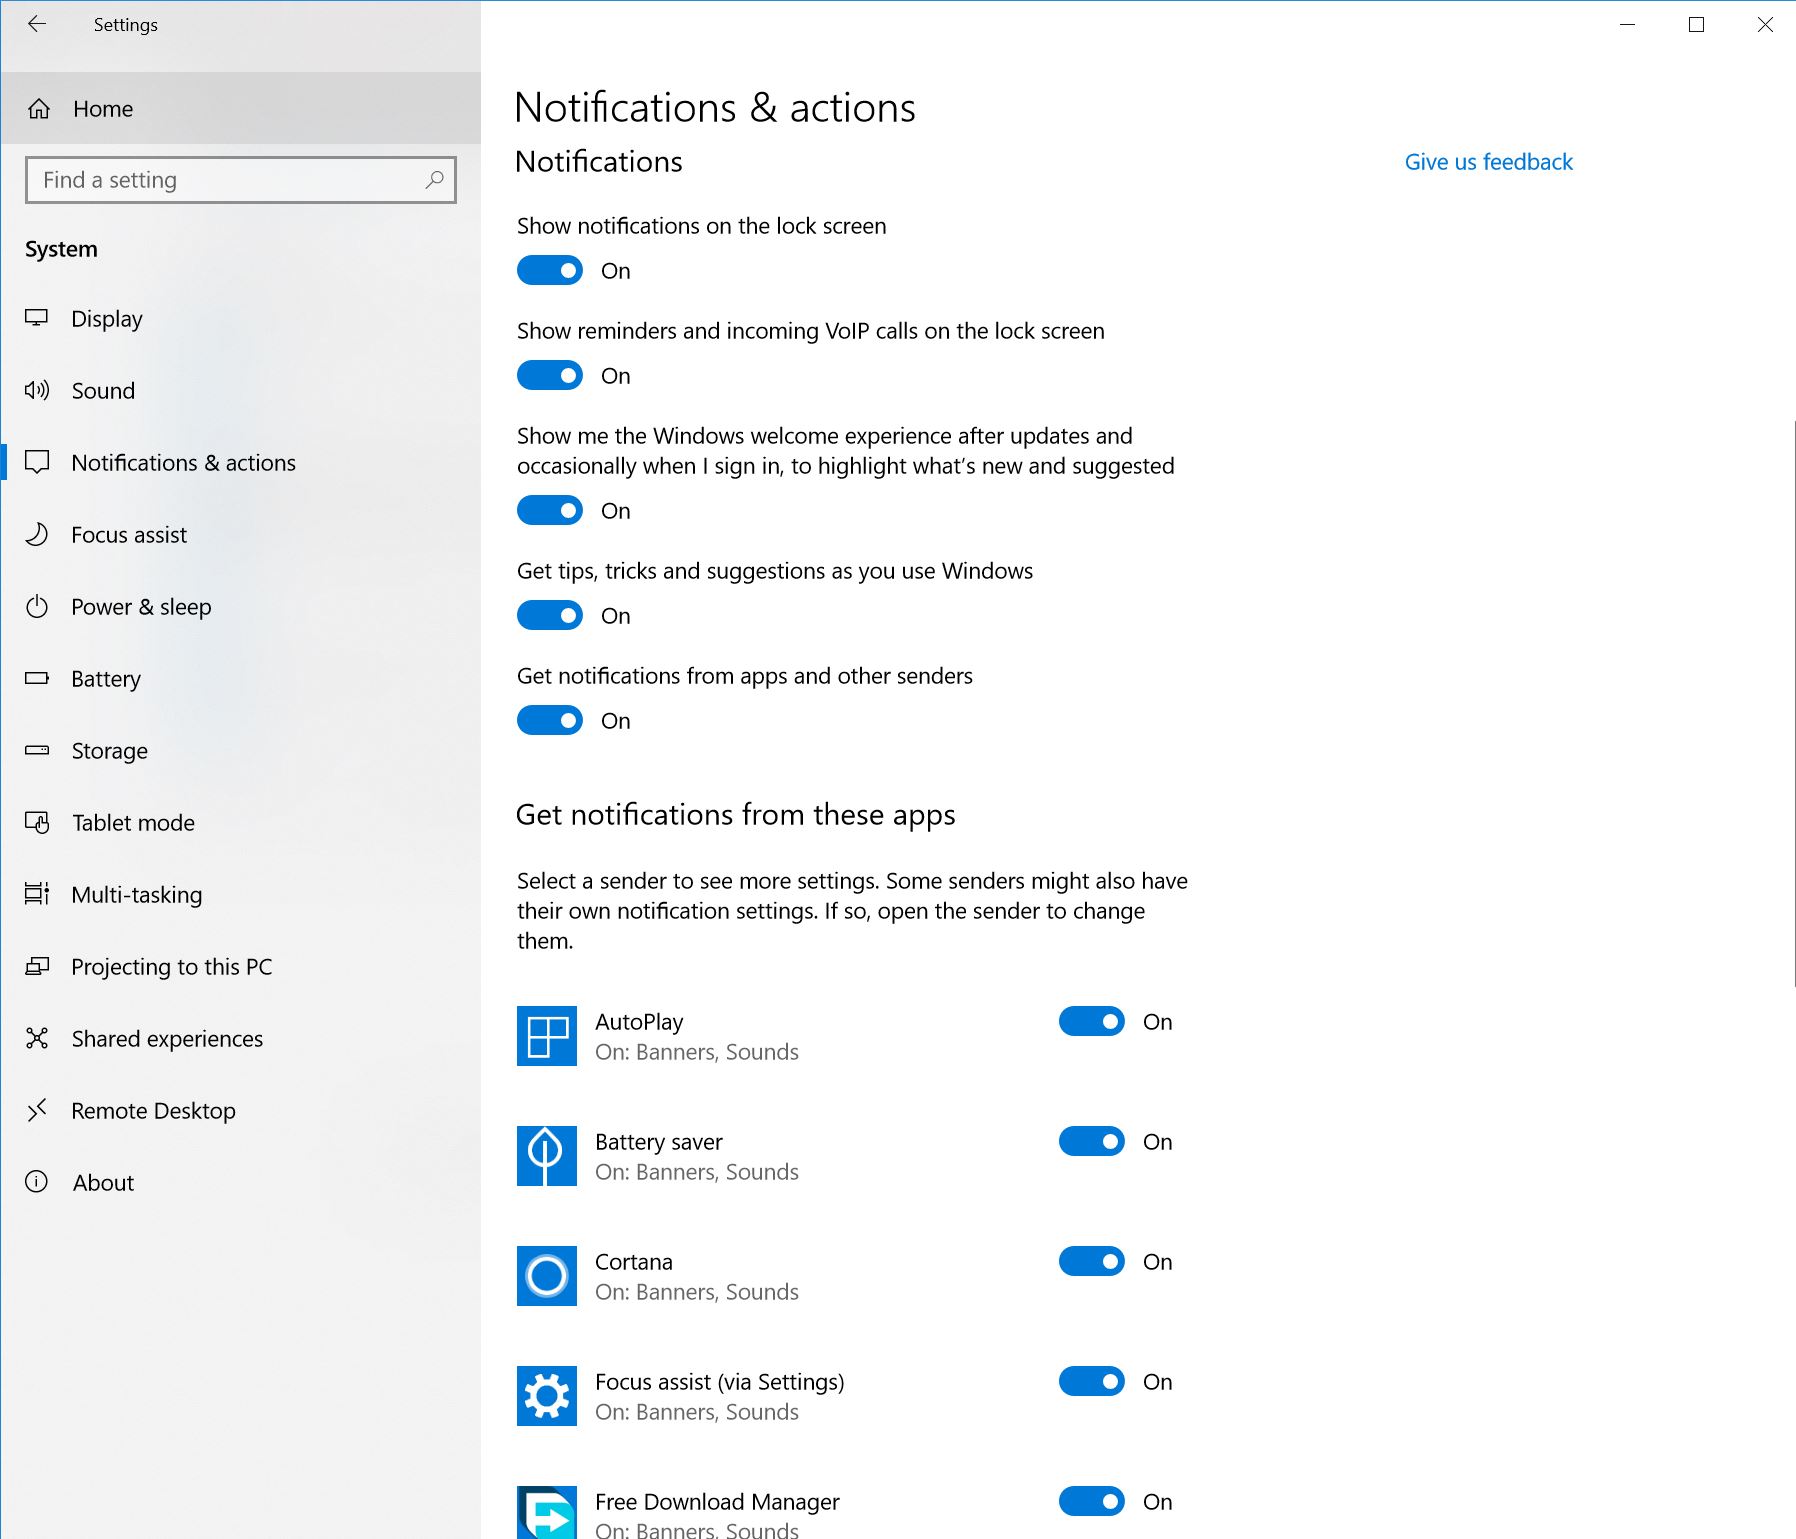
Task: Click the Storage drive icon
Action: pos(37,750)
